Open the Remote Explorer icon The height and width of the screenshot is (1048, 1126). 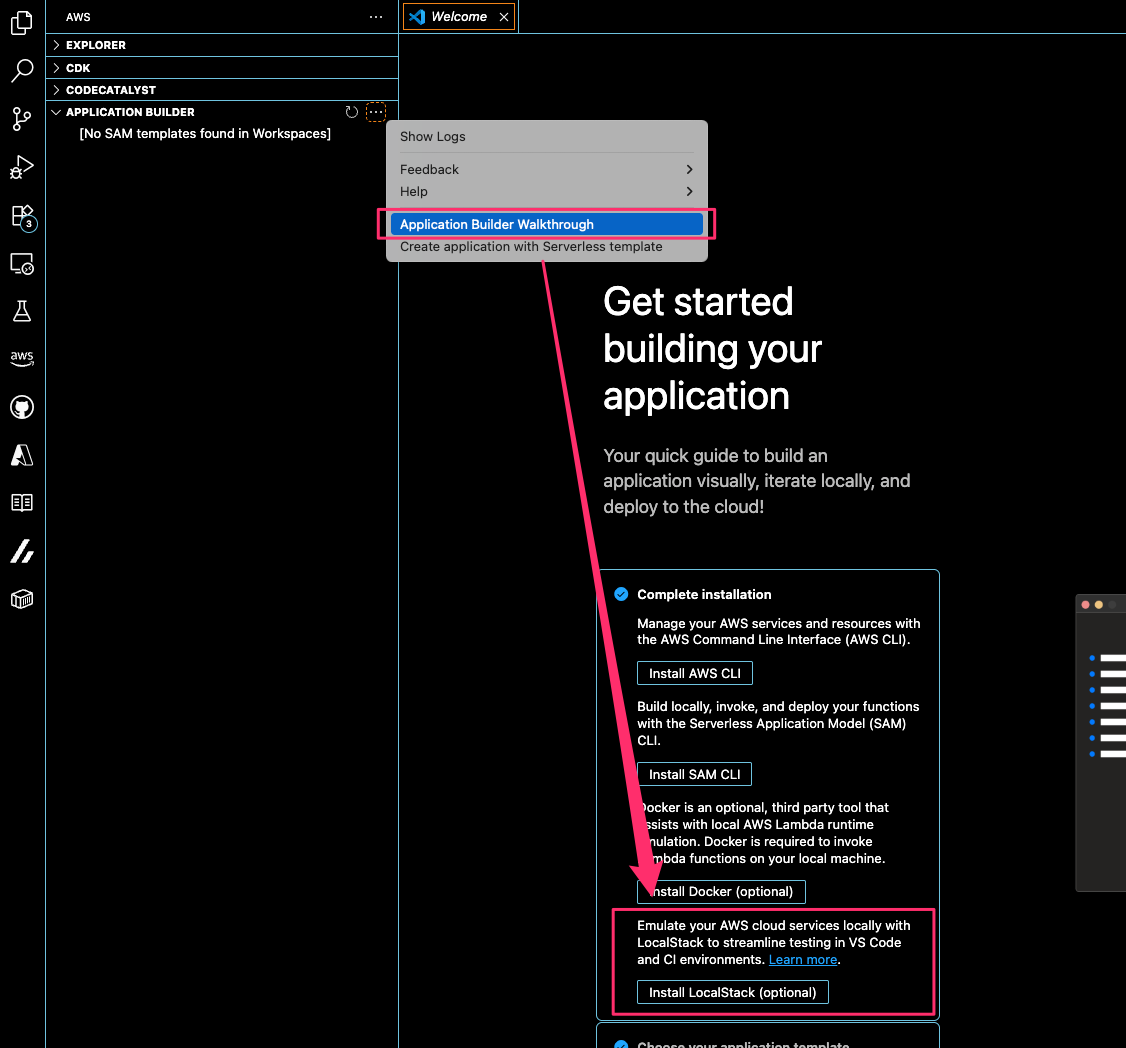coord(22,264)
